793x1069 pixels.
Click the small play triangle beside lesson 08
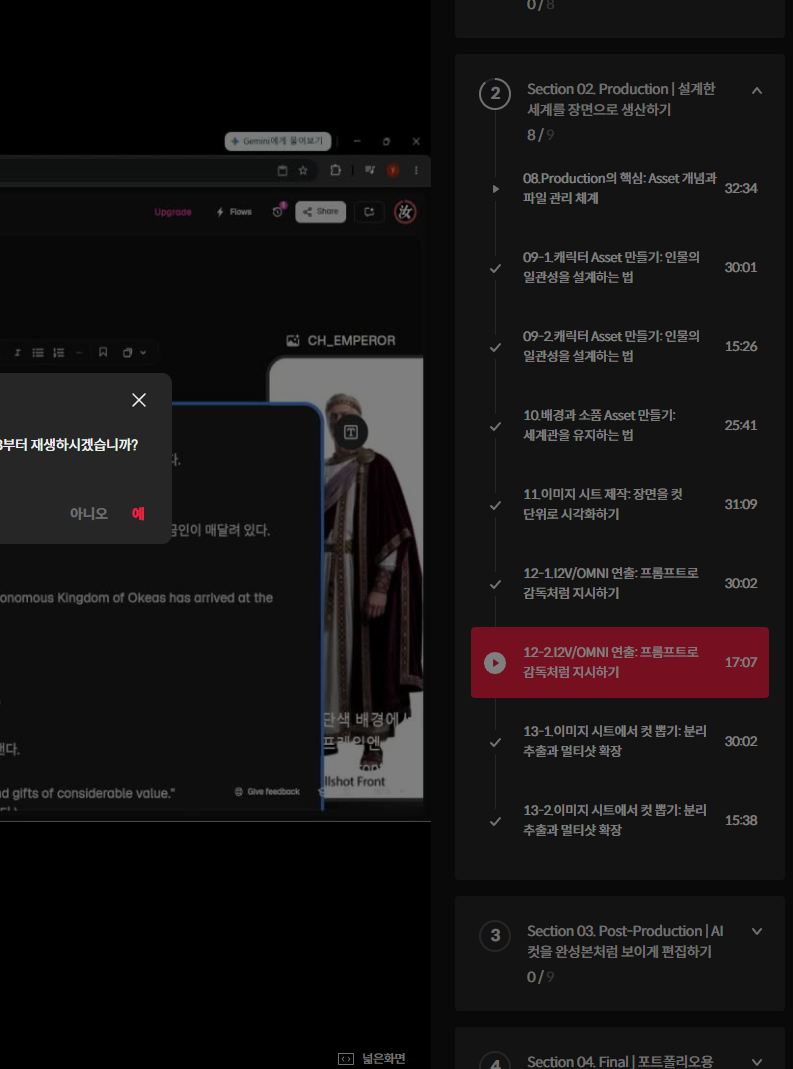click(496, 189)
